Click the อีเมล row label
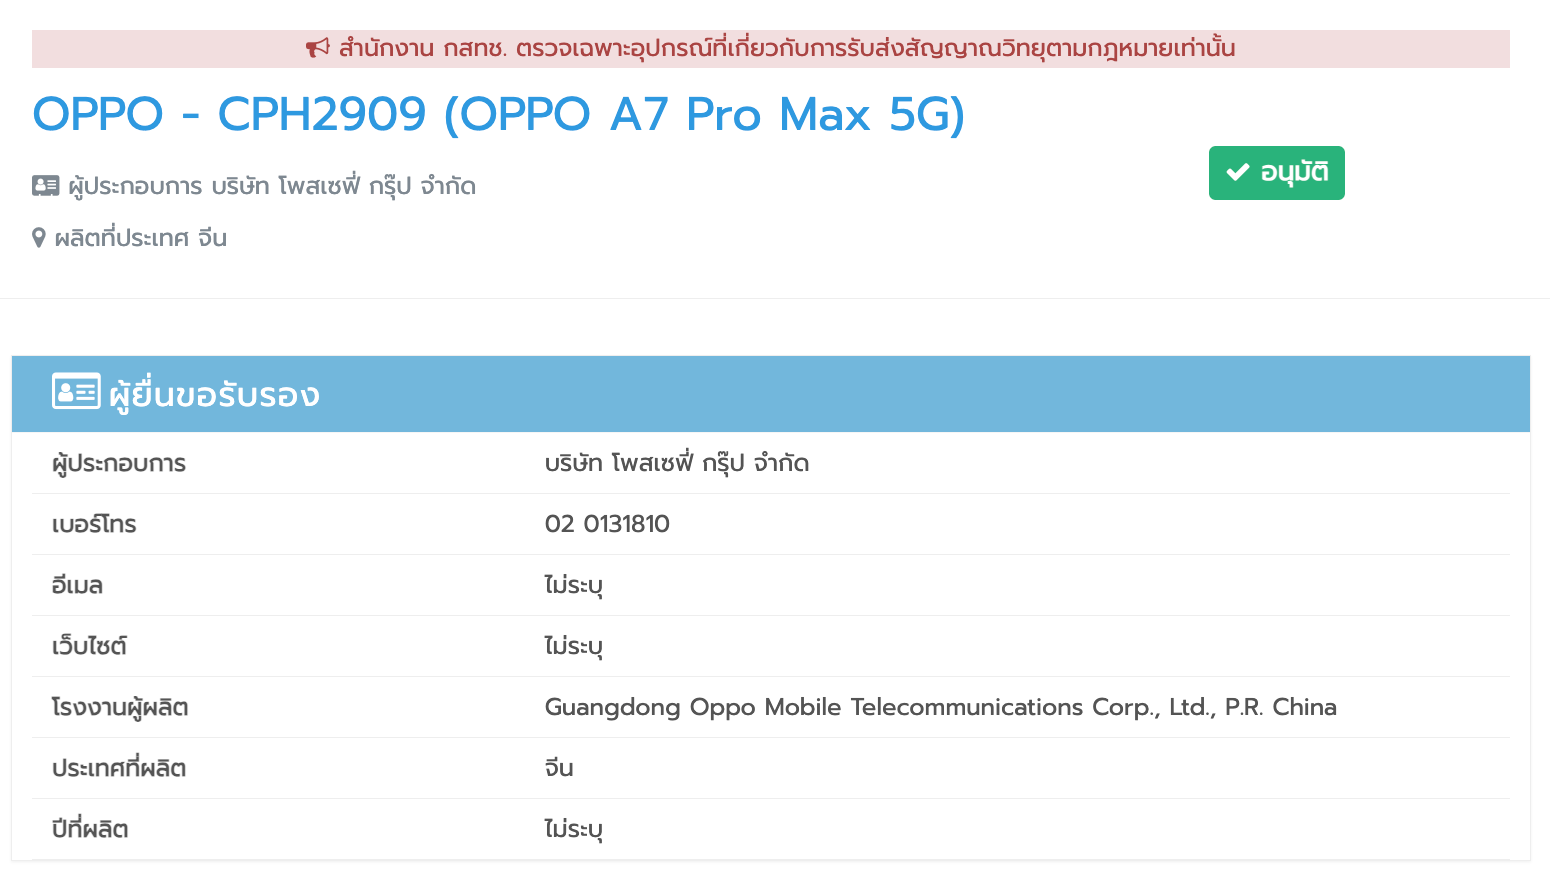This screenshot has height=878, width=1550. (77, 585)
